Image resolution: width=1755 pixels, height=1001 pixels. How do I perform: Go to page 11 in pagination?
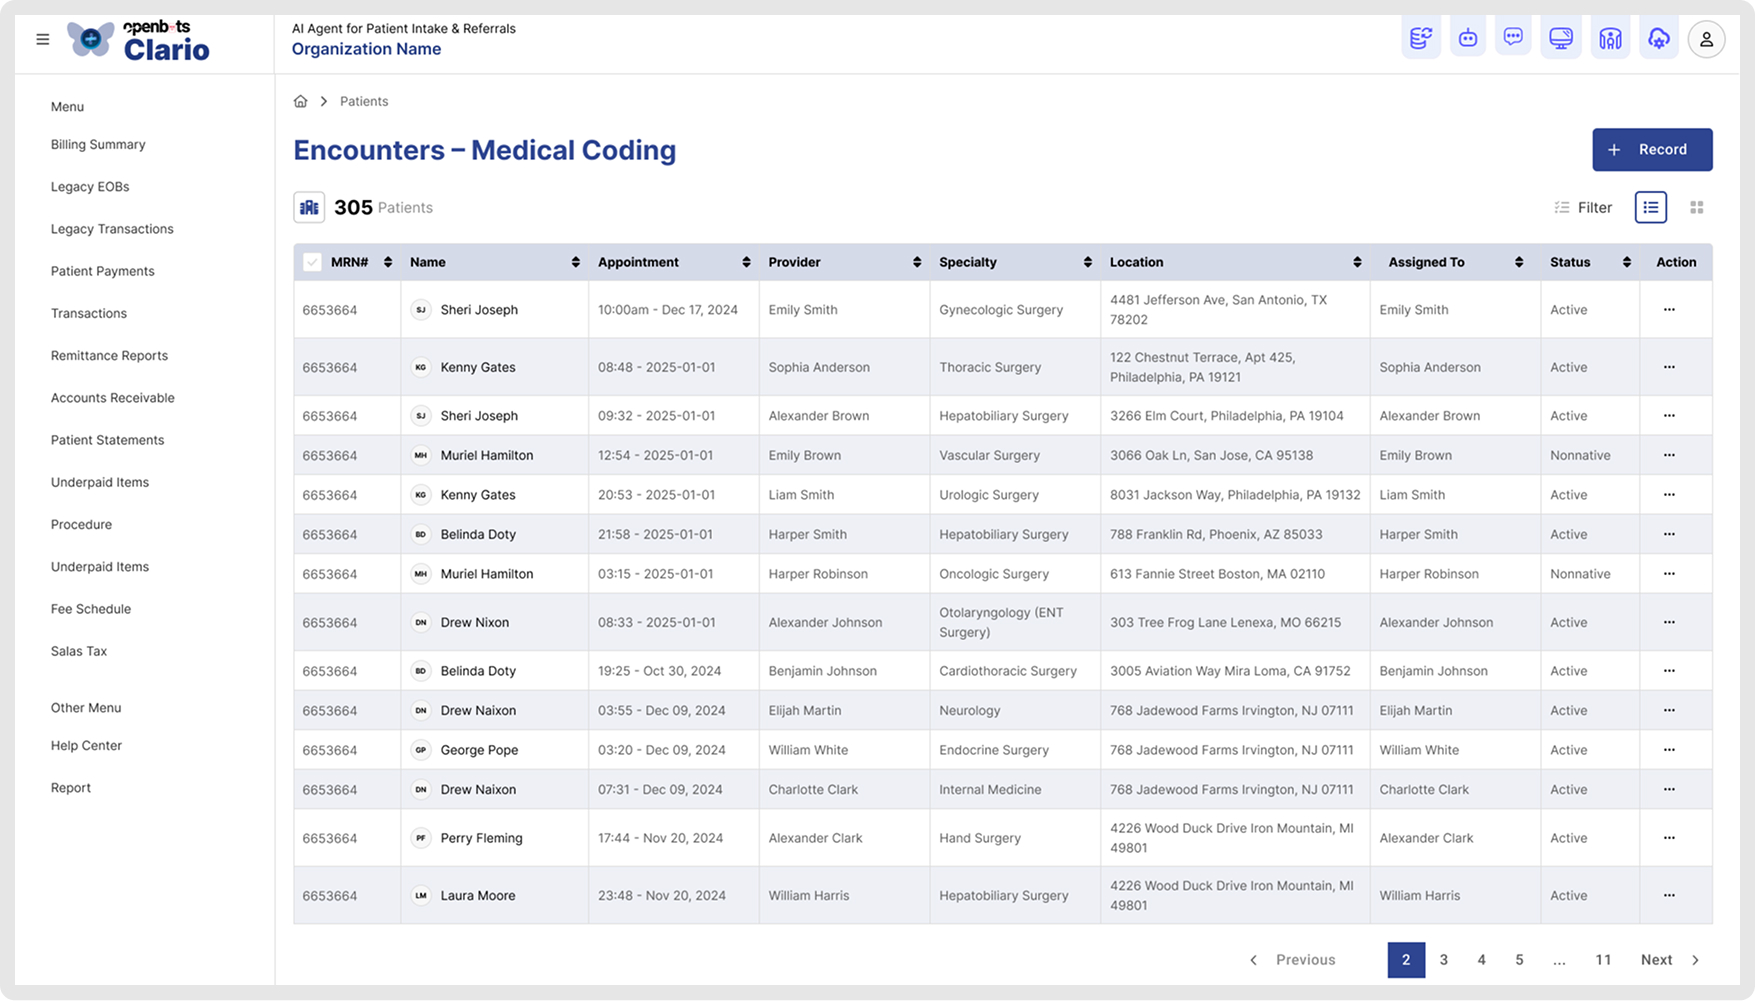(1603, 959)
